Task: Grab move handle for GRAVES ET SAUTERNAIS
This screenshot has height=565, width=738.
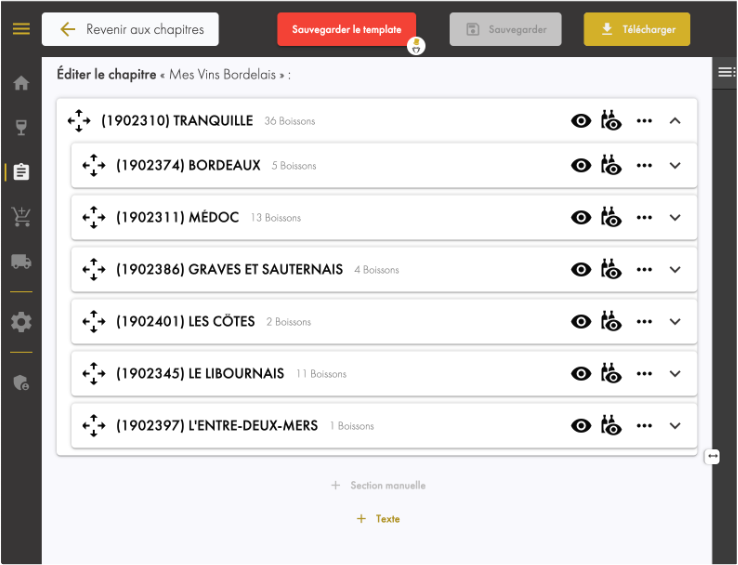Action: [x=94, y=270]
